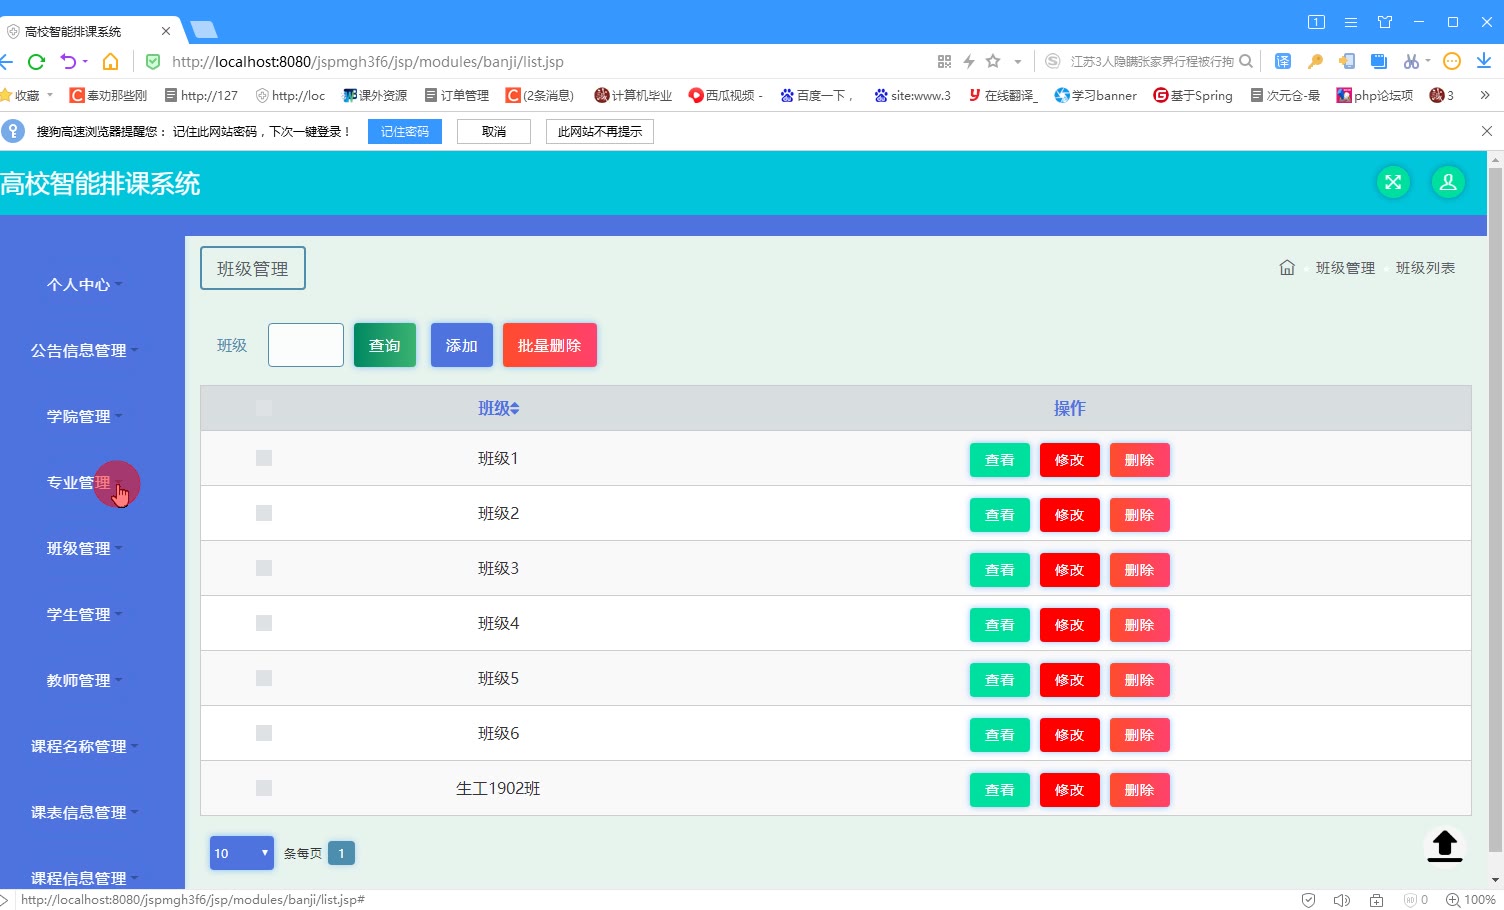Click the green 查询 search button
Viewport: 1504px width, 910px height.
coord(385,345)
